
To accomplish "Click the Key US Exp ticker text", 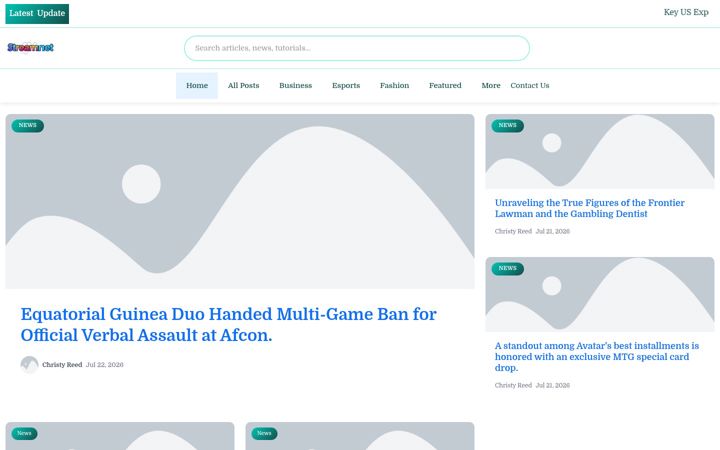I will tap(686, 12).
